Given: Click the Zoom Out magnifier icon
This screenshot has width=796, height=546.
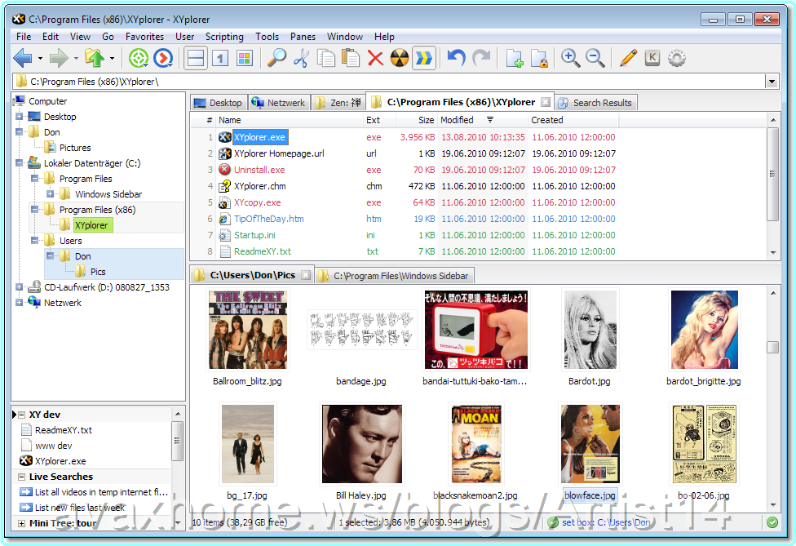Looking at the screenshot, I should [595, 58].
